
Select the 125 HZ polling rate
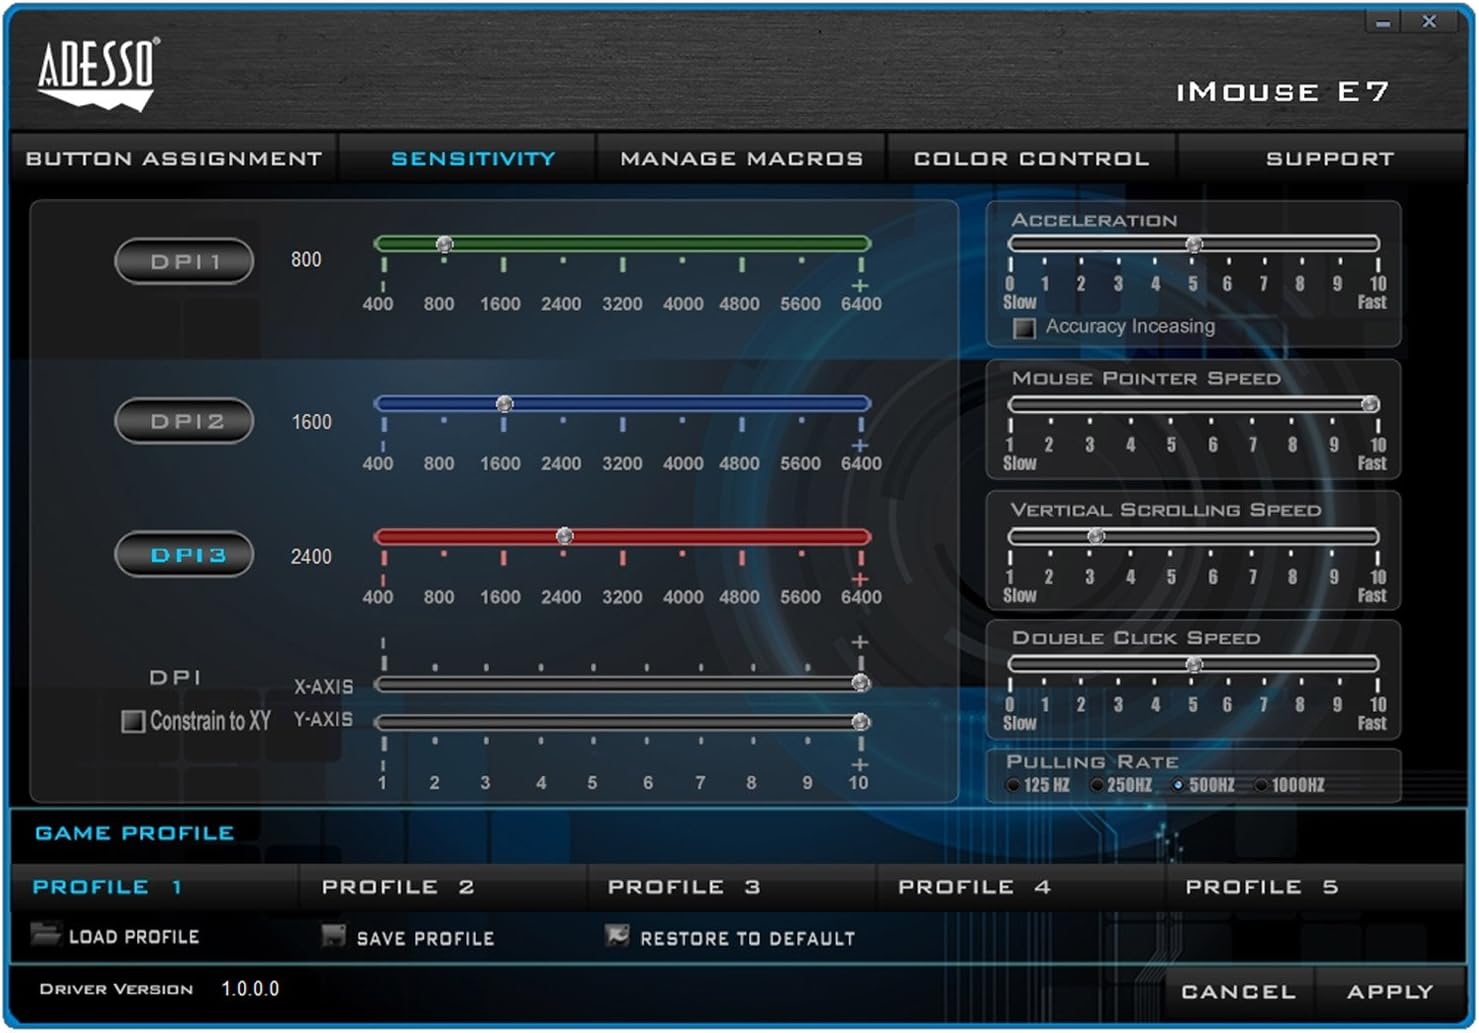(1013, 786)
